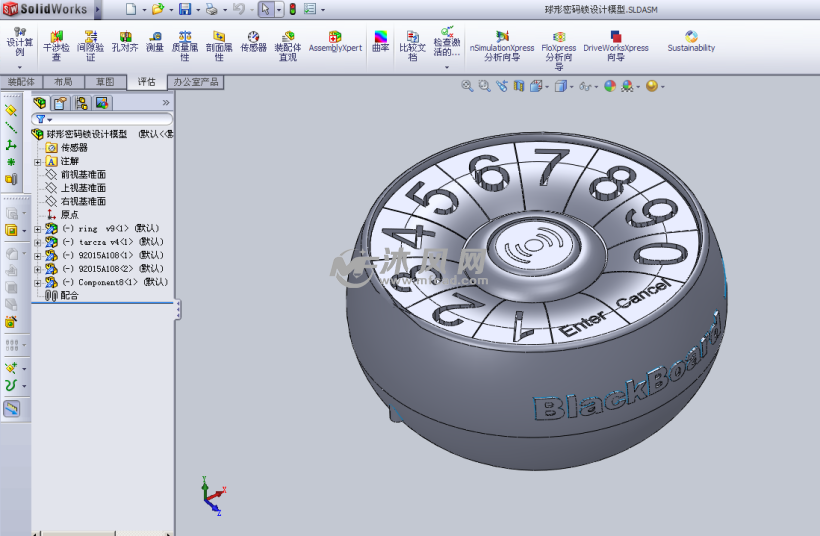
Task: Click the 传感器 sensor tool in ribbon
Action: click(253, 42)
